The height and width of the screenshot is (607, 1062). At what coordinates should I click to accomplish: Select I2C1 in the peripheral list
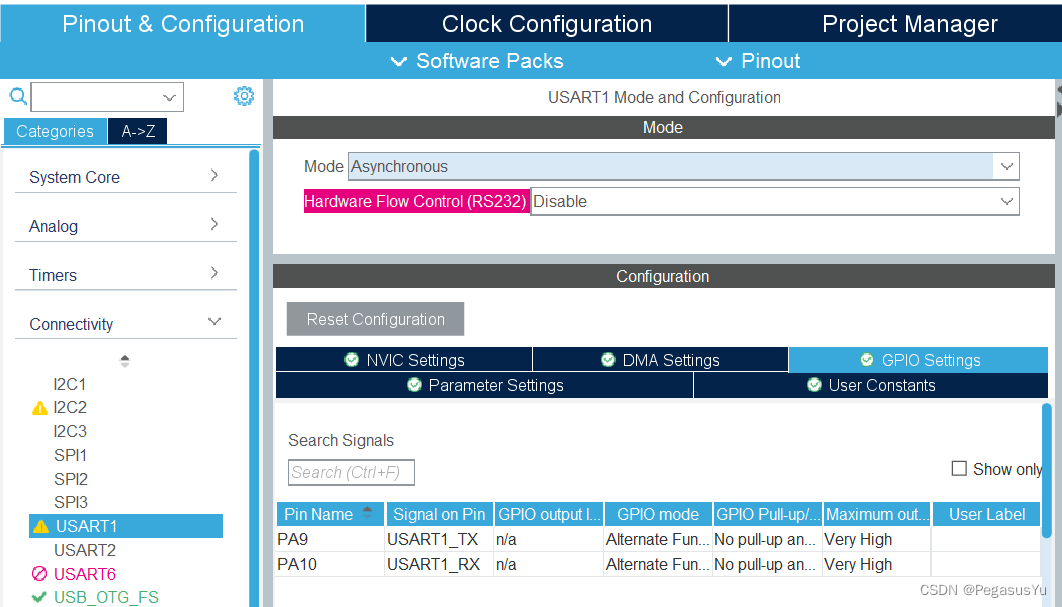coord(70,384)
